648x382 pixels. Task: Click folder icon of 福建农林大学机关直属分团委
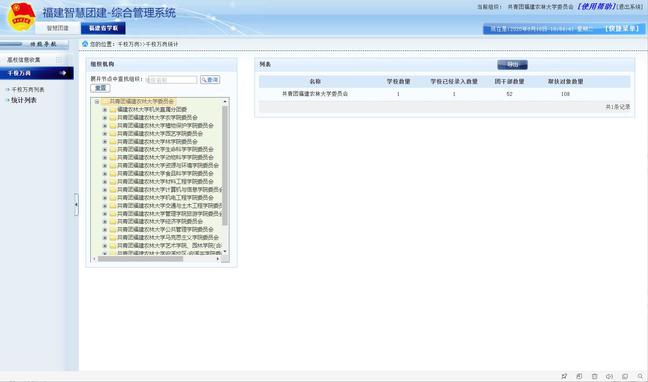[x=113, y=110]
